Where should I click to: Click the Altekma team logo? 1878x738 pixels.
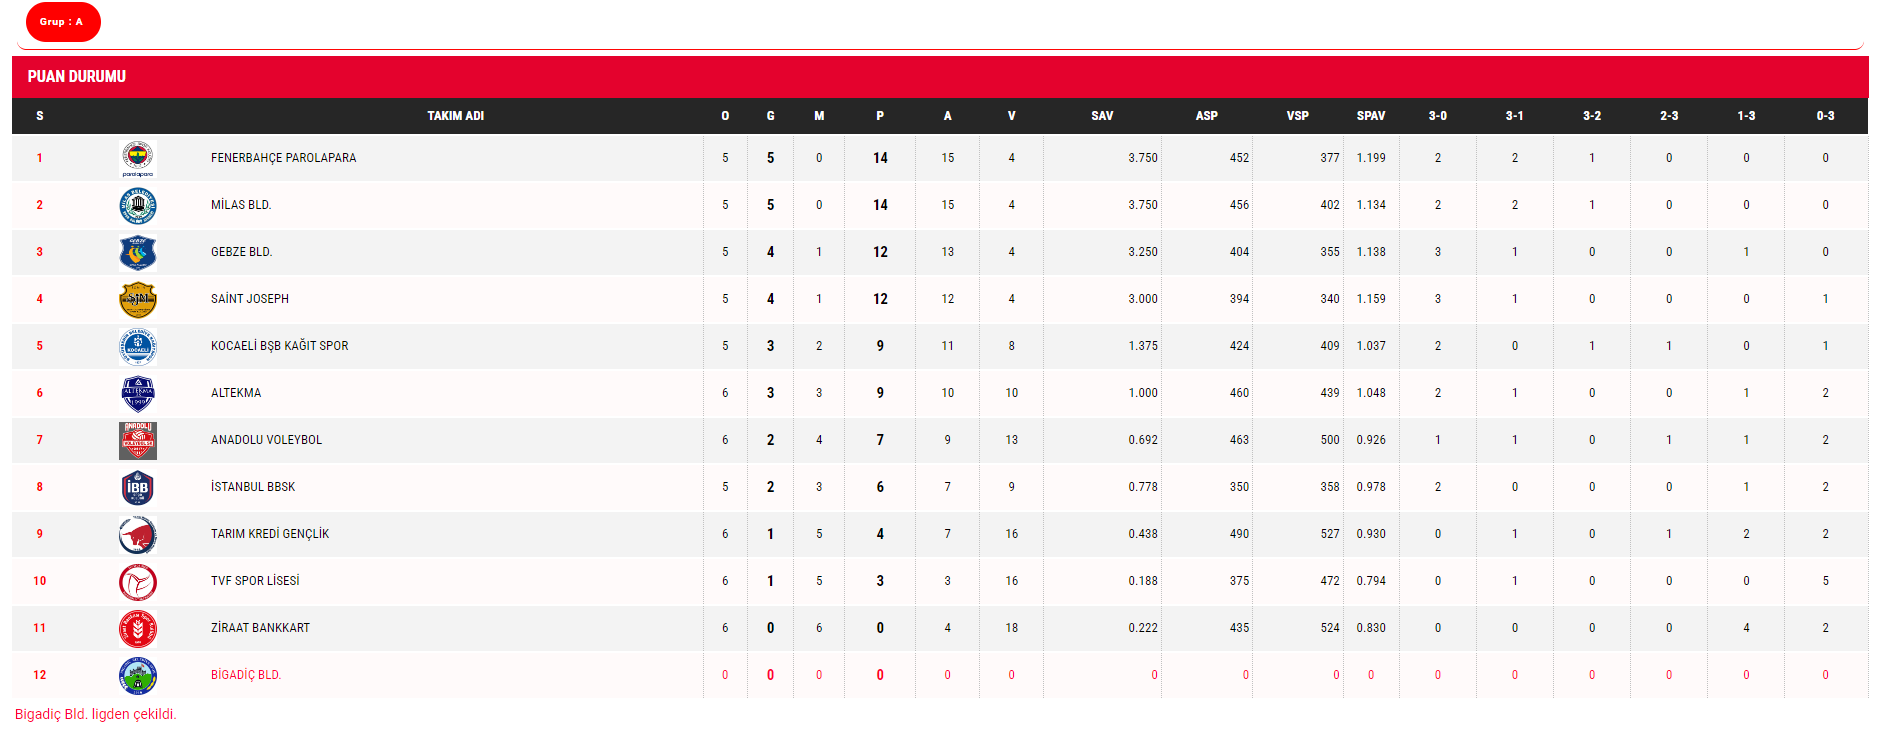point(138,393)
